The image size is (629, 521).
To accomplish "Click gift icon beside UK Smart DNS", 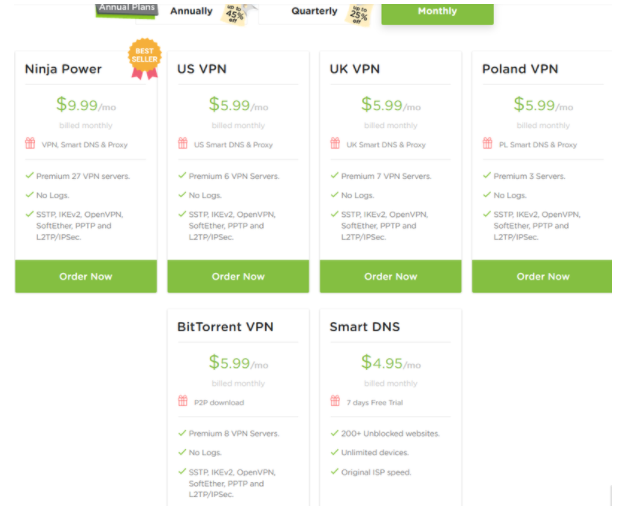I will [x=335, y=143].
